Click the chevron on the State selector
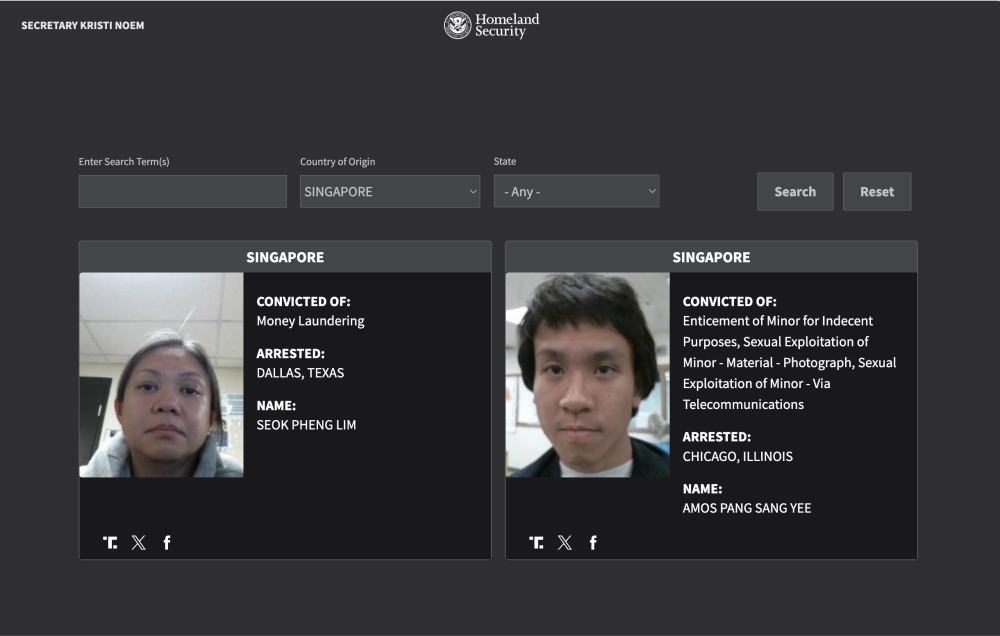This screenshot has width=1000, height=636. pyautogui.click(x=649, y=191)
